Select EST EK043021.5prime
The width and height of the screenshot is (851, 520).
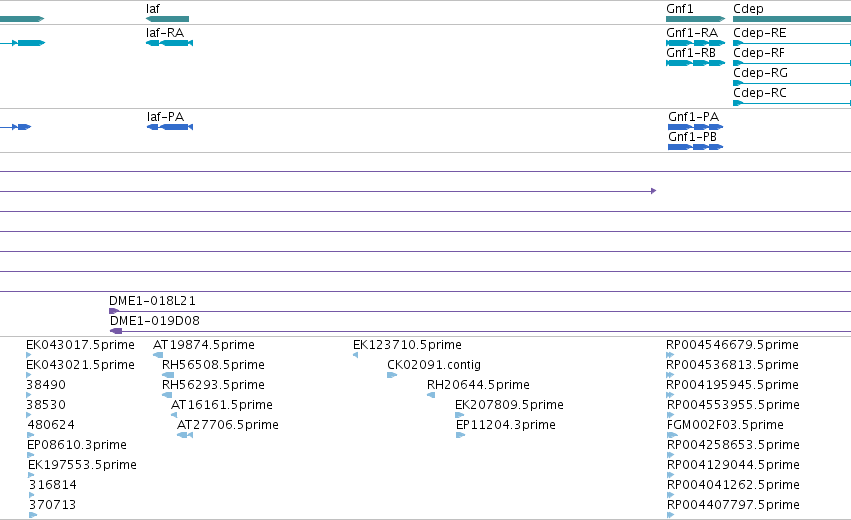coord(80,365)
